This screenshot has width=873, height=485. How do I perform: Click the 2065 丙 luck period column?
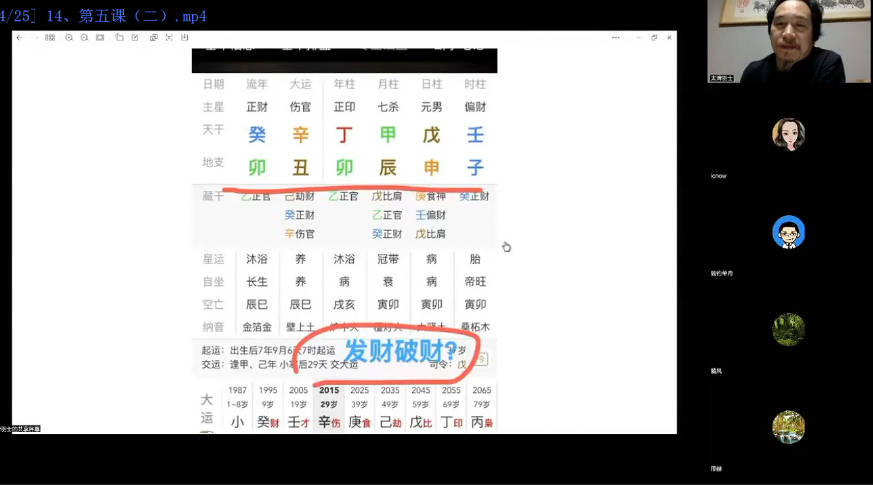tap(481, 410)
